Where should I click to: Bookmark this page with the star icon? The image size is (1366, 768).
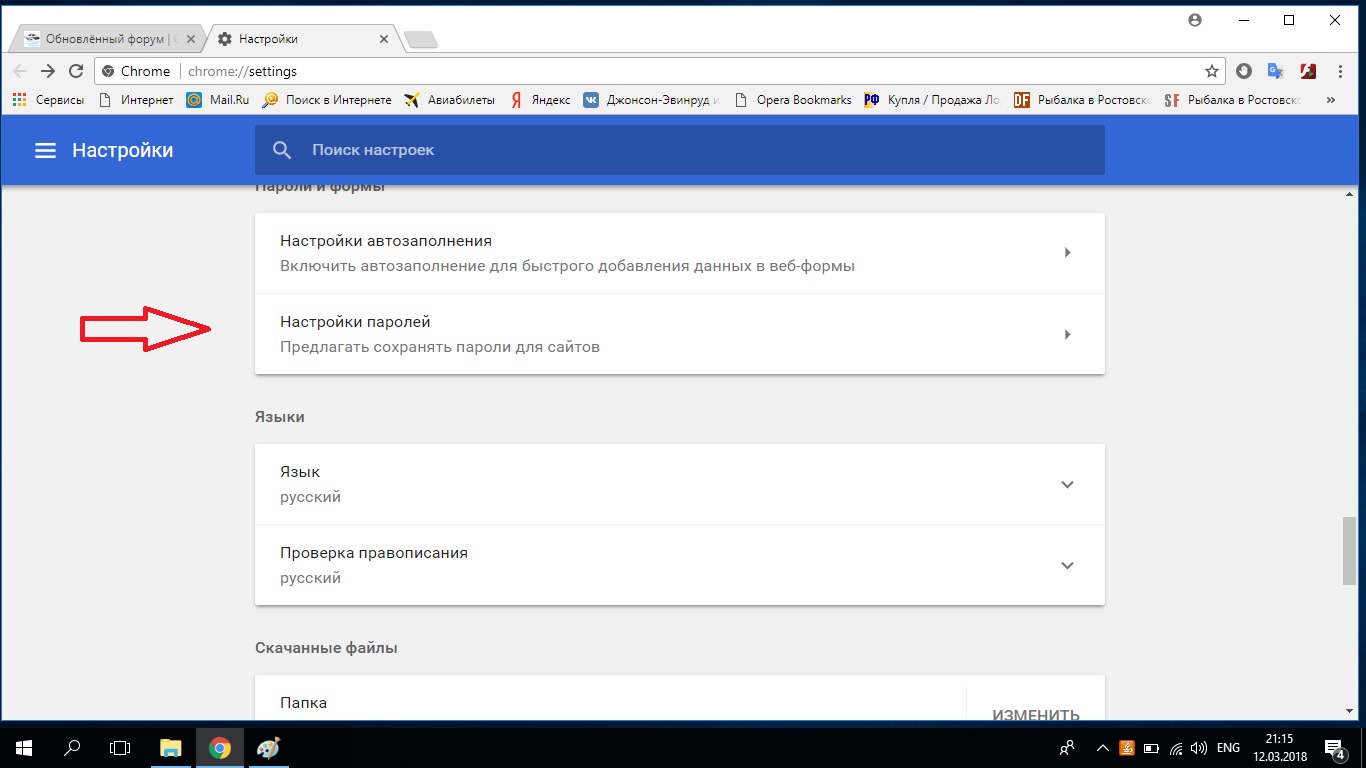point(1212,71)
